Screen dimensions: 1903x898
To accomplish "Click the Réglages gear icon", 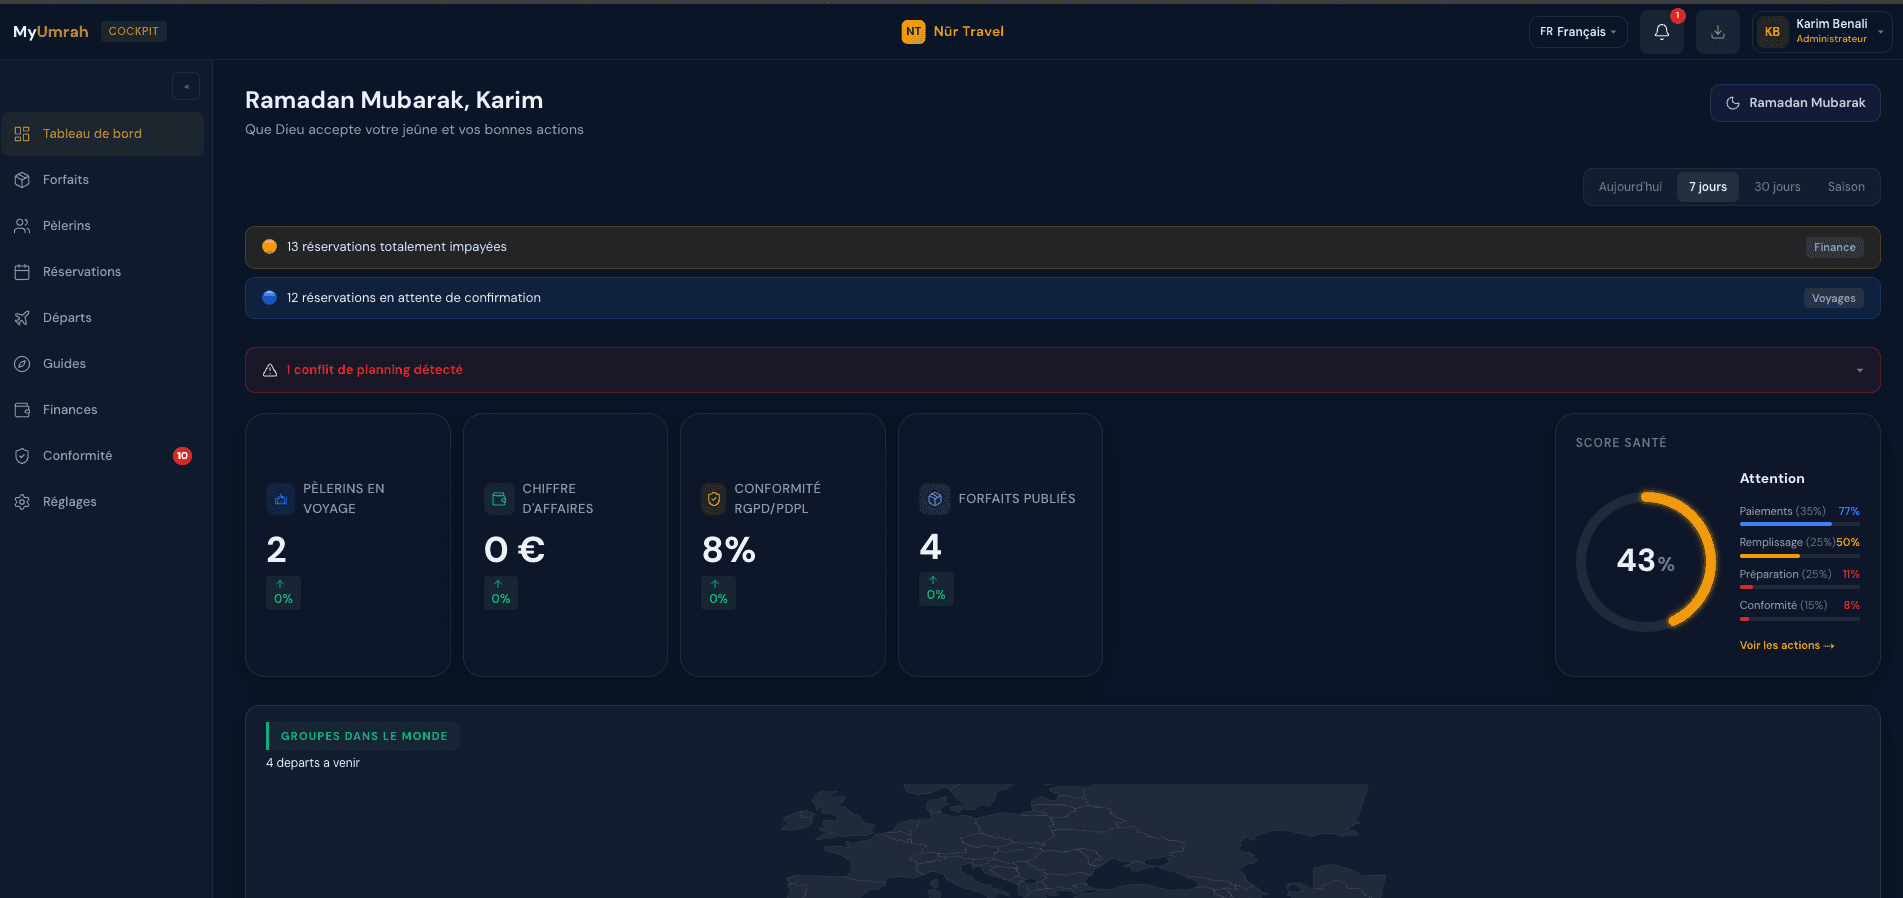I will (x=22, y=502).
